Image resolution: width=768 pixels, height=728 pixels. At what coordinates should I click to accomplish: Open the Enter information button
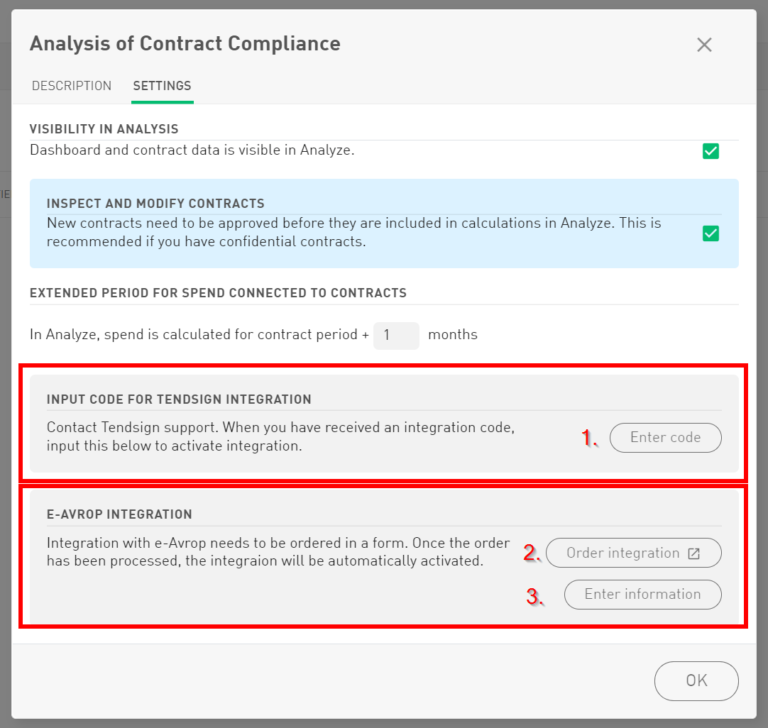tap(642, 594)
